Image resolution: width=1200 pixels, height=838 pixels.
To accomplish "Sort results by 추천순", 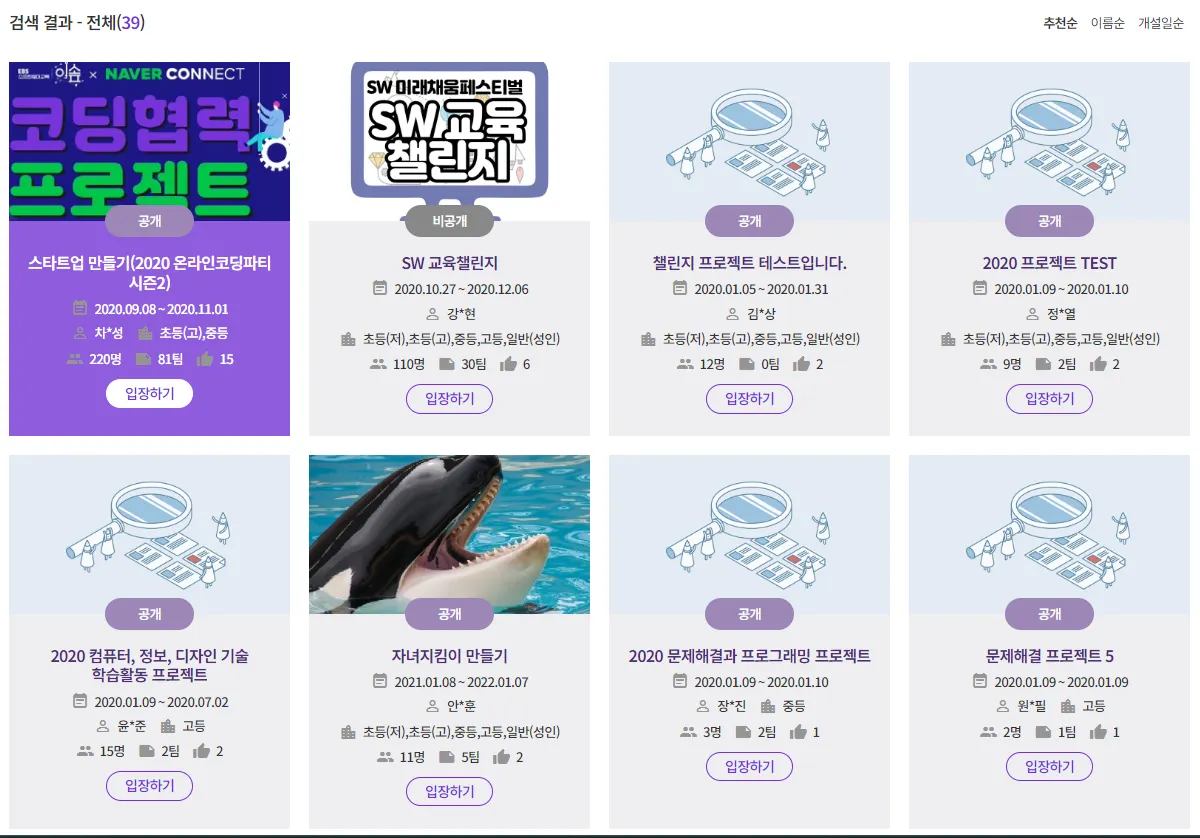I will [1060, 23].
